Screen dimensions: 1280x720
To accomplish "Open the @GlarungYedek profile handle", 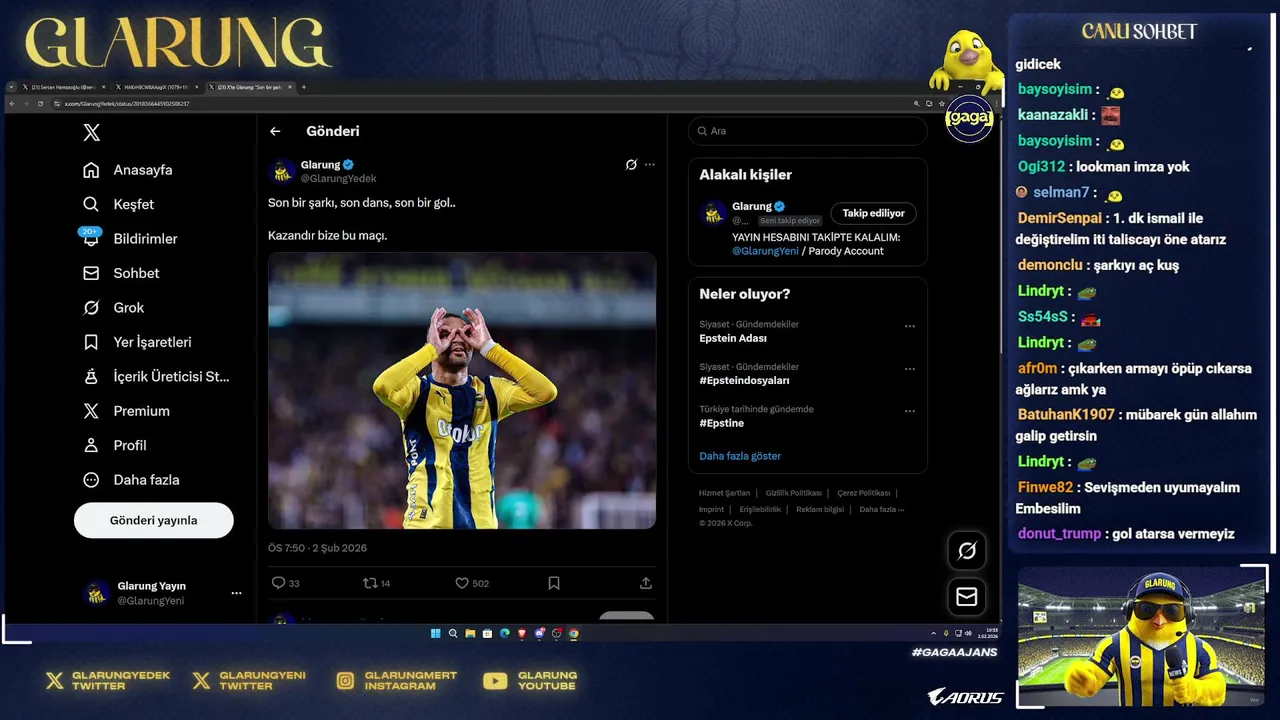I will click(339, 178).
